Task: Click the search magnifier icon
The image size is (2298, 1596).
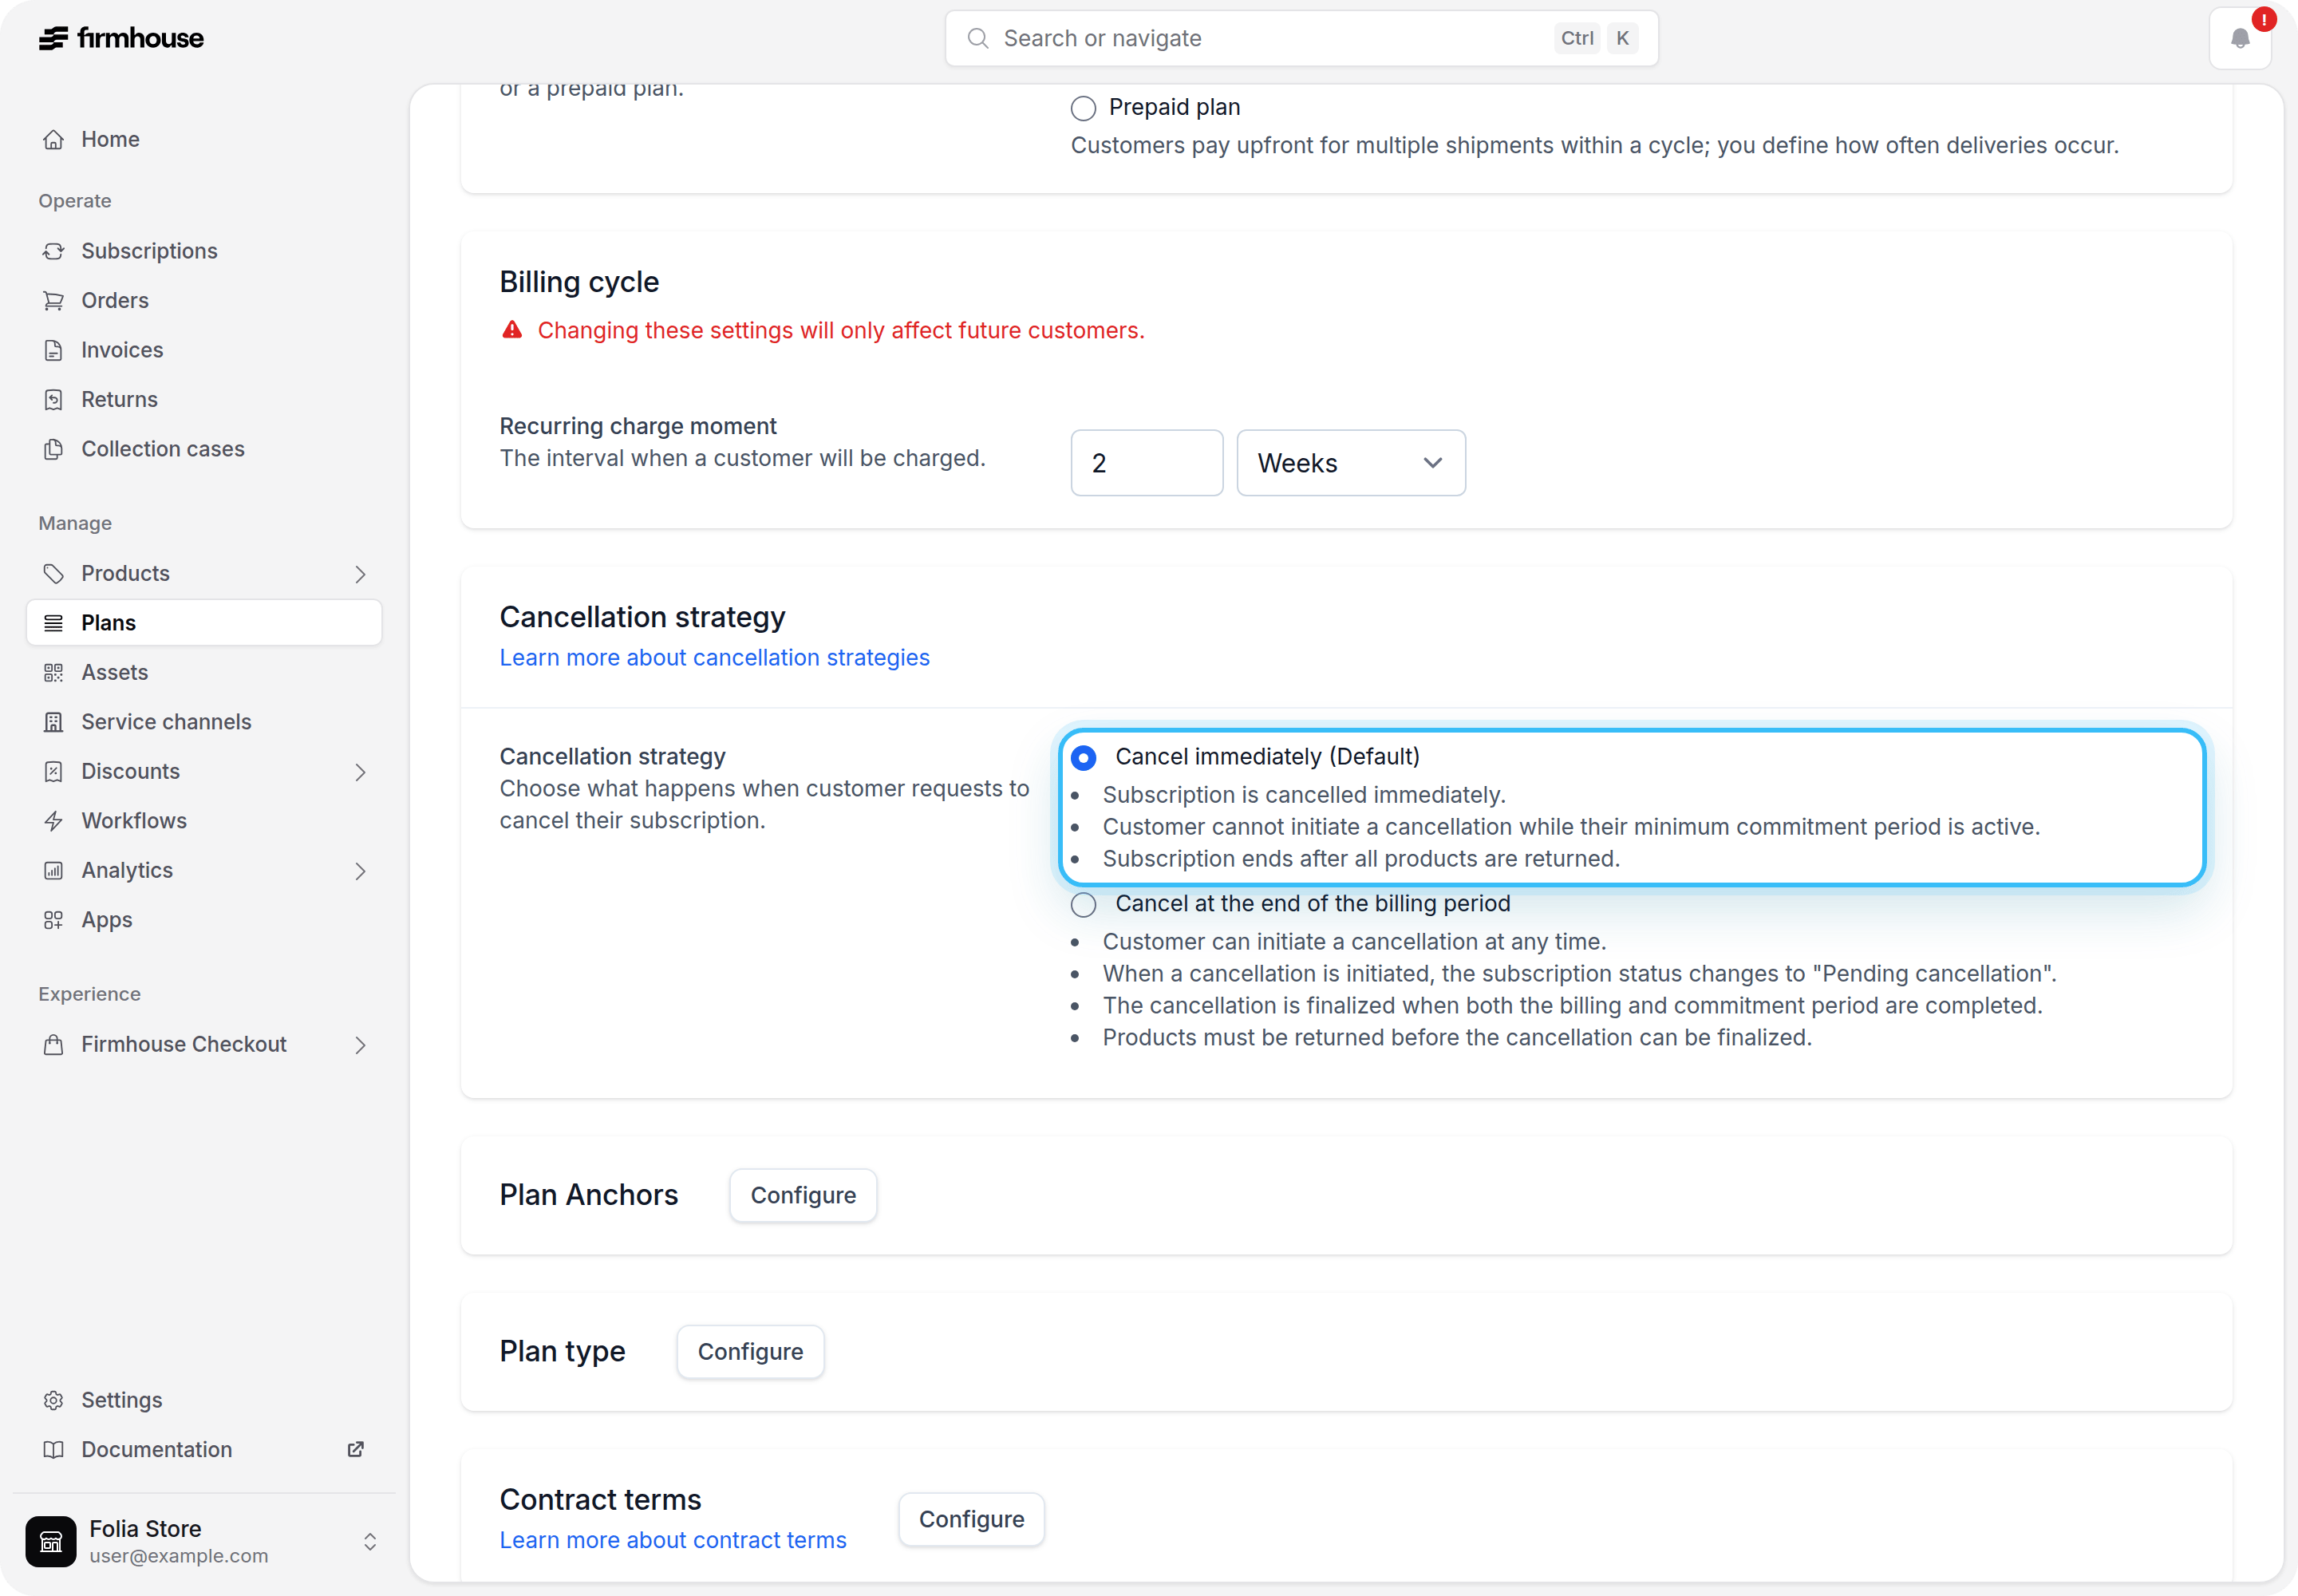Action: pos(978,38)
